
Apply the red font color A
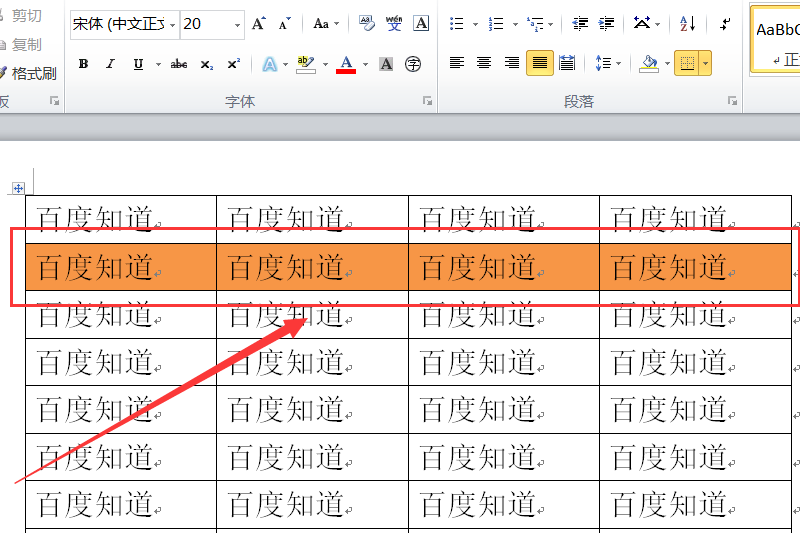point(346,65)
